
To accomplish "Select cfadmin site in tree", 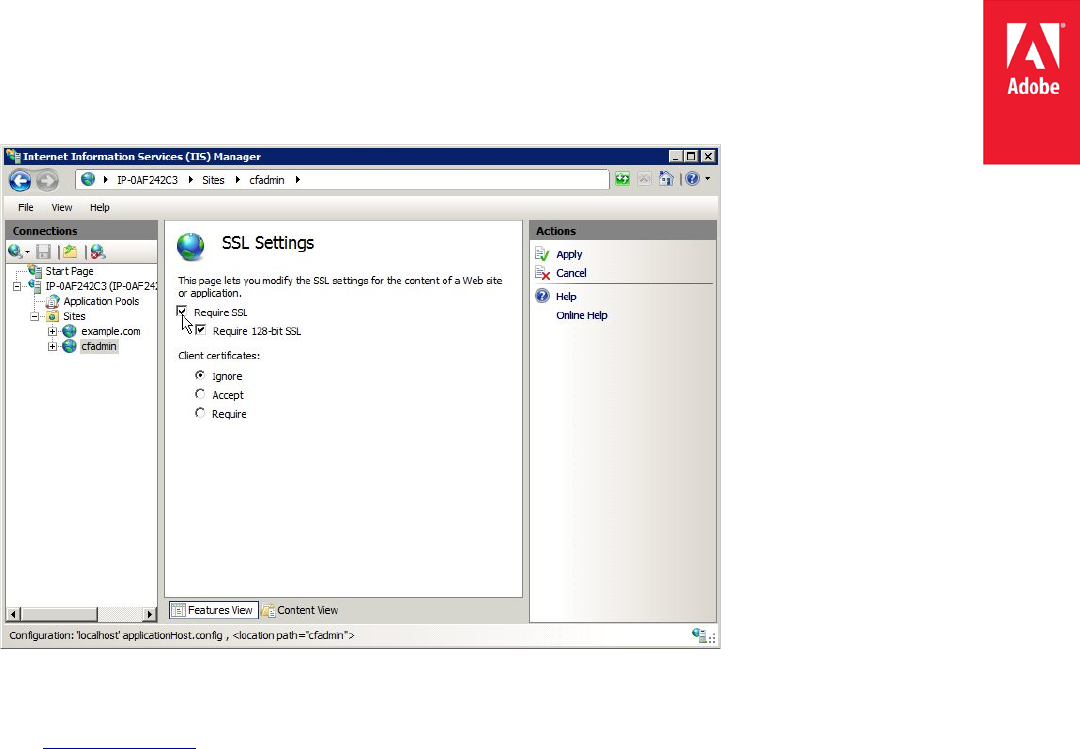I will click(x=99, y=347).
